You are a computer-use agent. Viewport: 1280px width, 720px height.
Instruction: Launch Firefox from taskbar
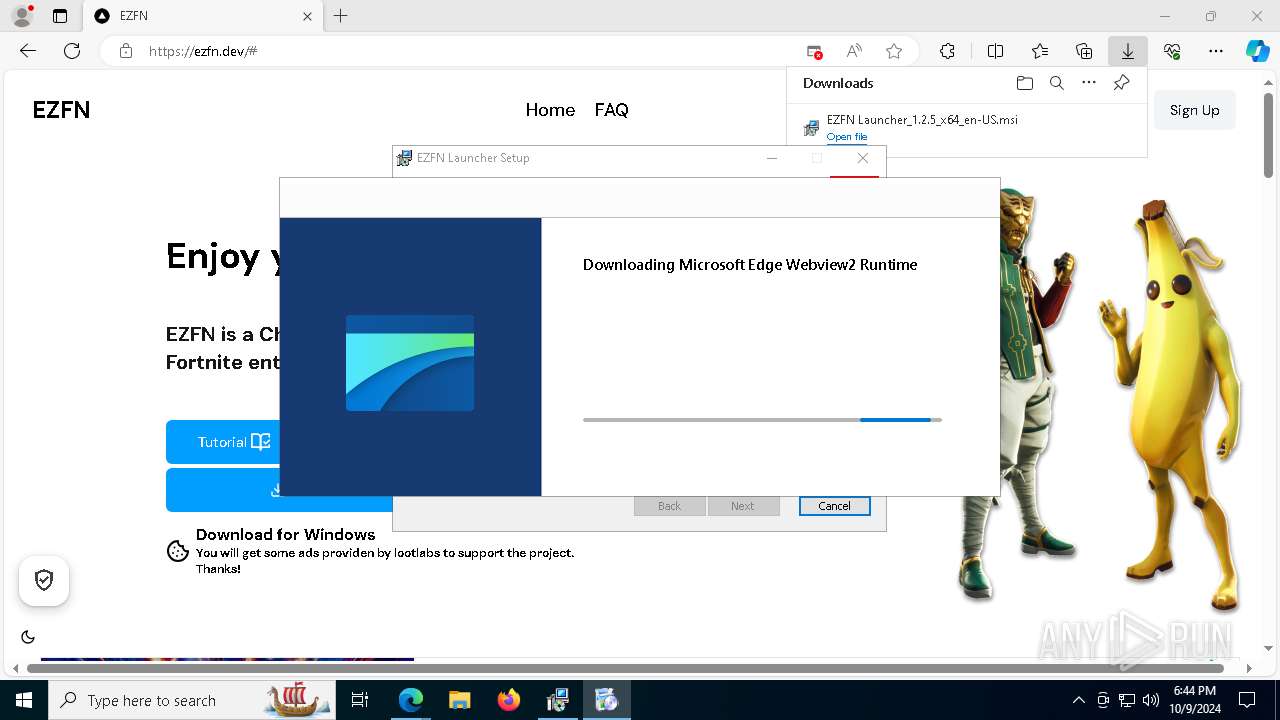[x=509, y=700]
